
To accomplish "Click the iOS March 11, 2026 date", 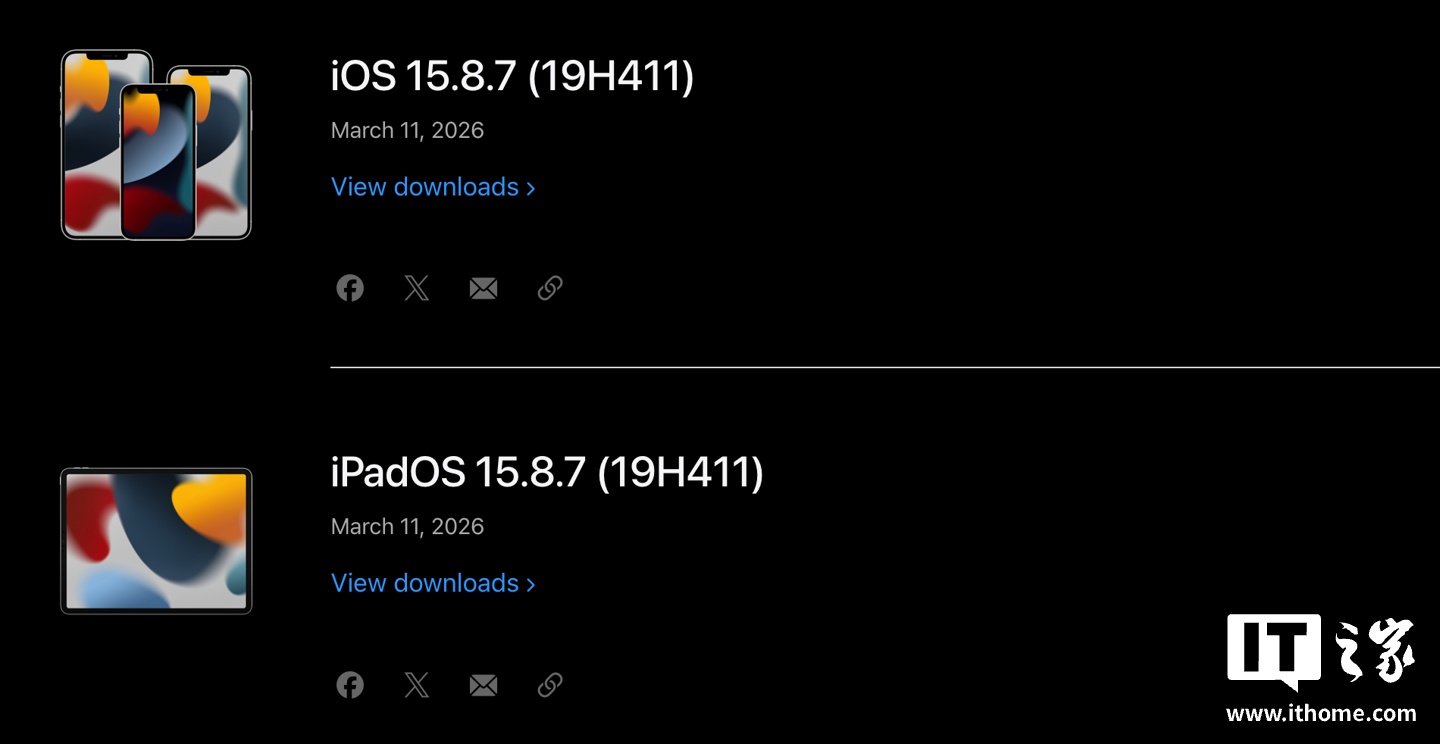I will pyautogui.click(x=407, y=130).
